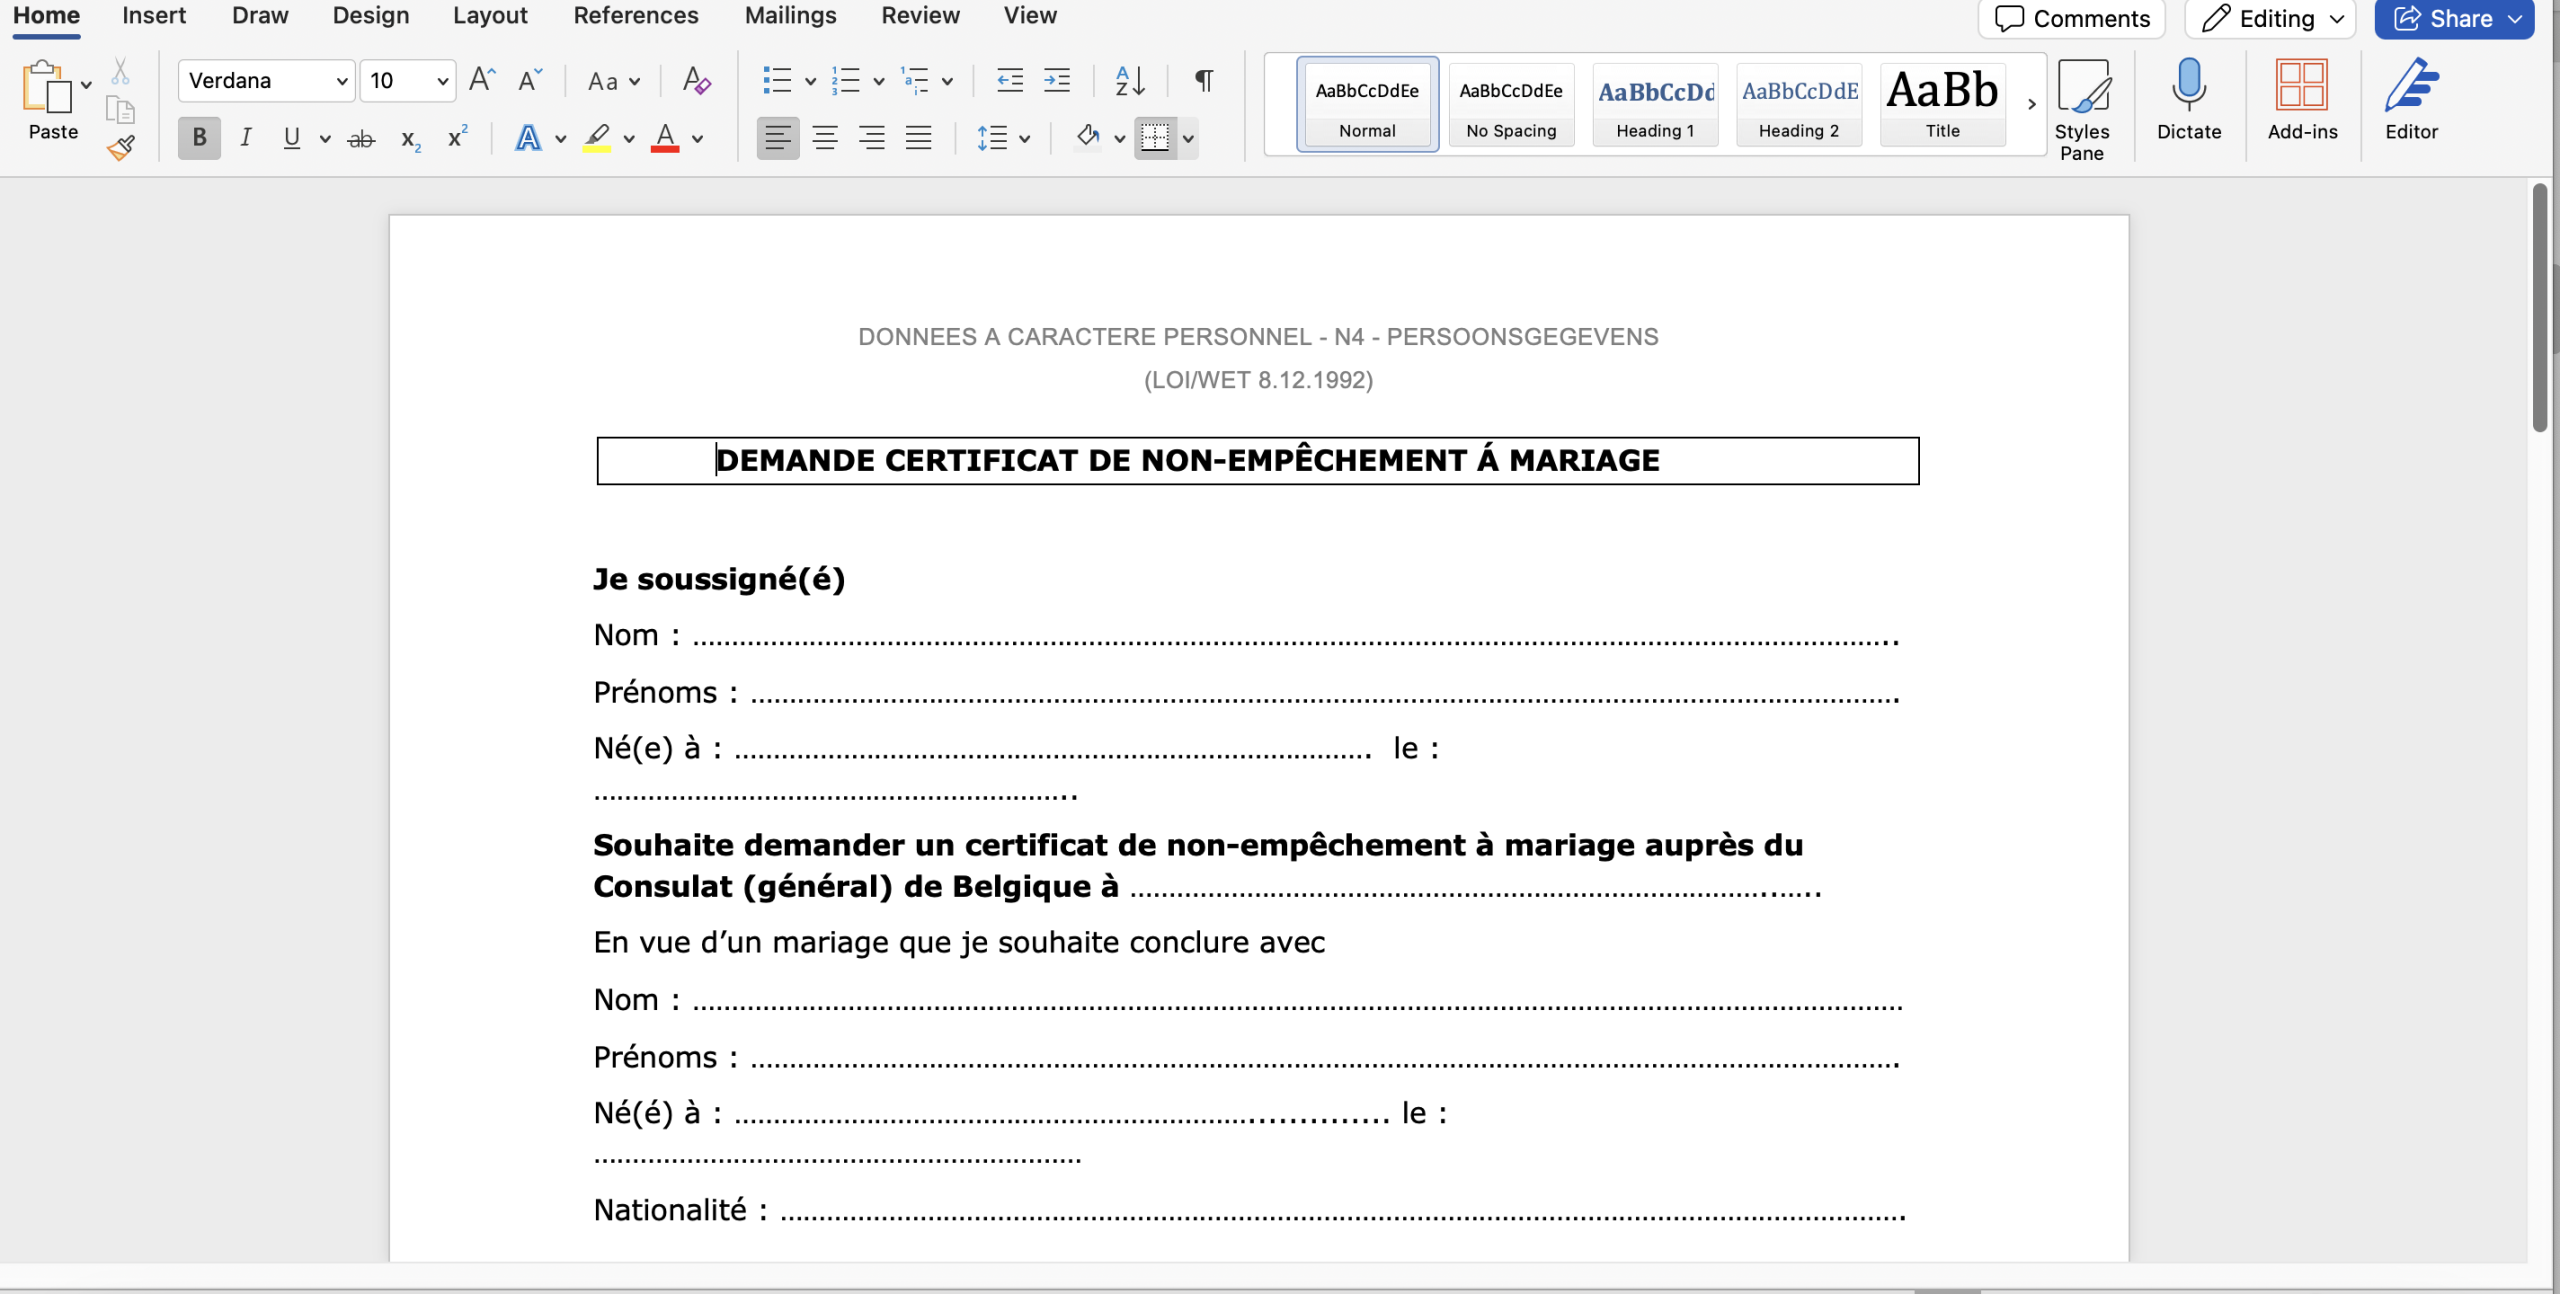Clear all formatting with eraser A icon
Image resolution: width=2560 pixels, height=1294 pixels.
[696, 80]
